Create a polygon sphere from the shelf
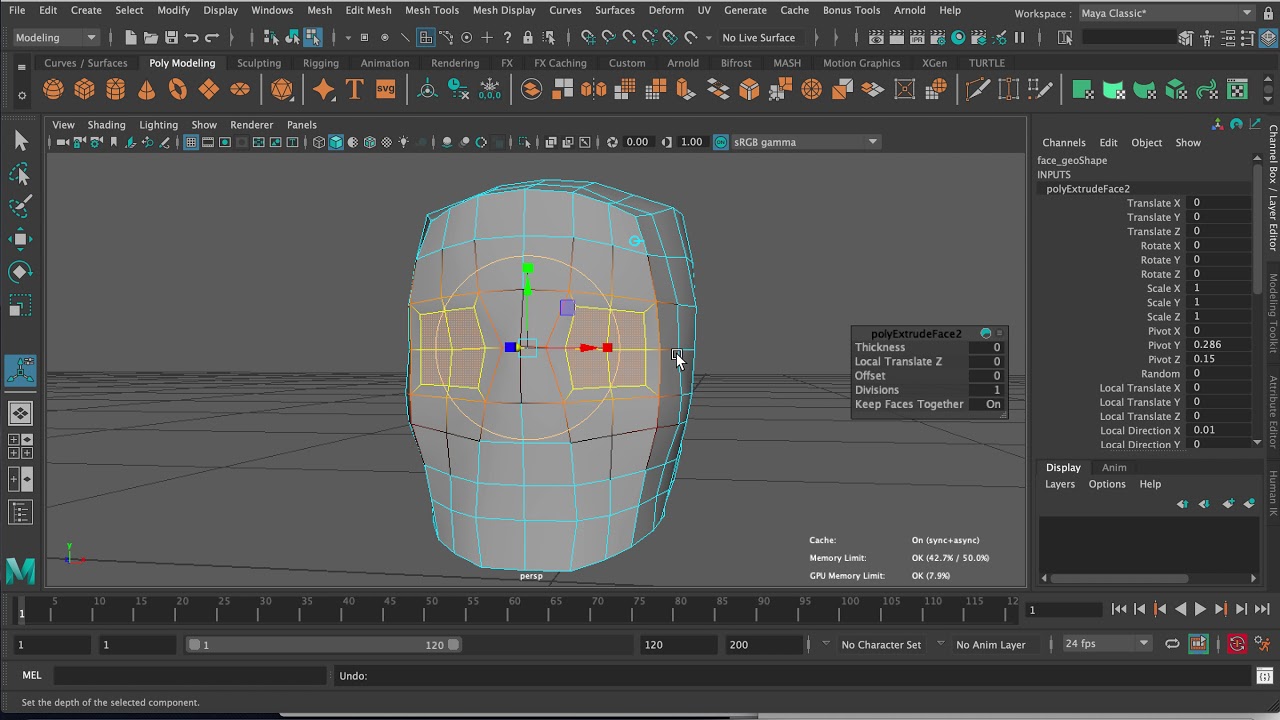 coord(53,90)
